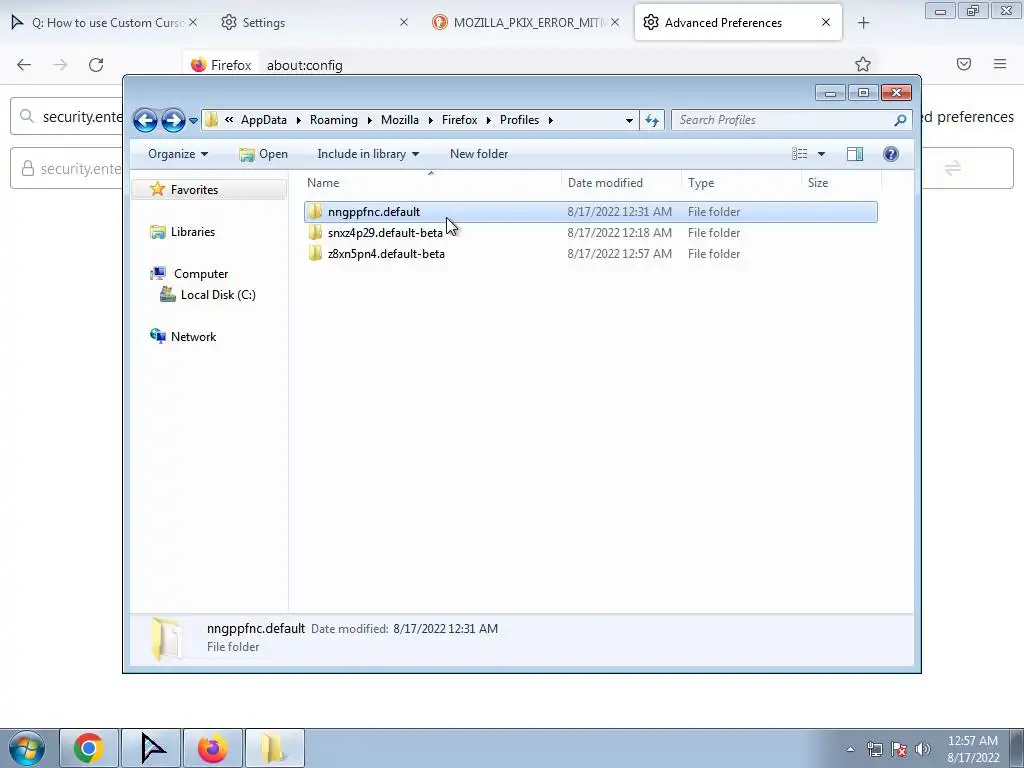The height and width of the screenshot is (768, 1024).
Task: Select the snxz4p29.default-beta folder
Action: pyautogui.click(x=590, y=232)
